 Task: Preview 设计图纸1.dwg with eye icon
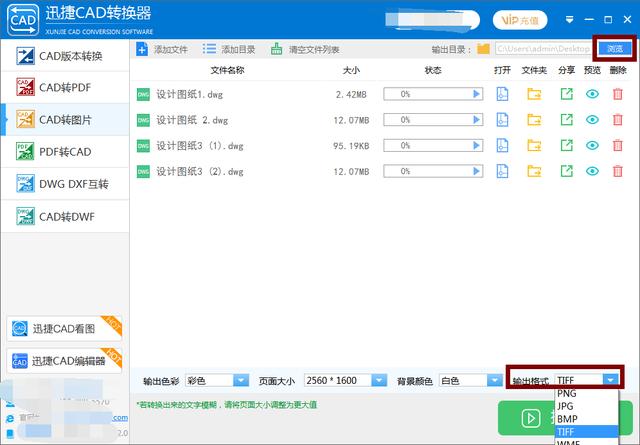[592, 94]
